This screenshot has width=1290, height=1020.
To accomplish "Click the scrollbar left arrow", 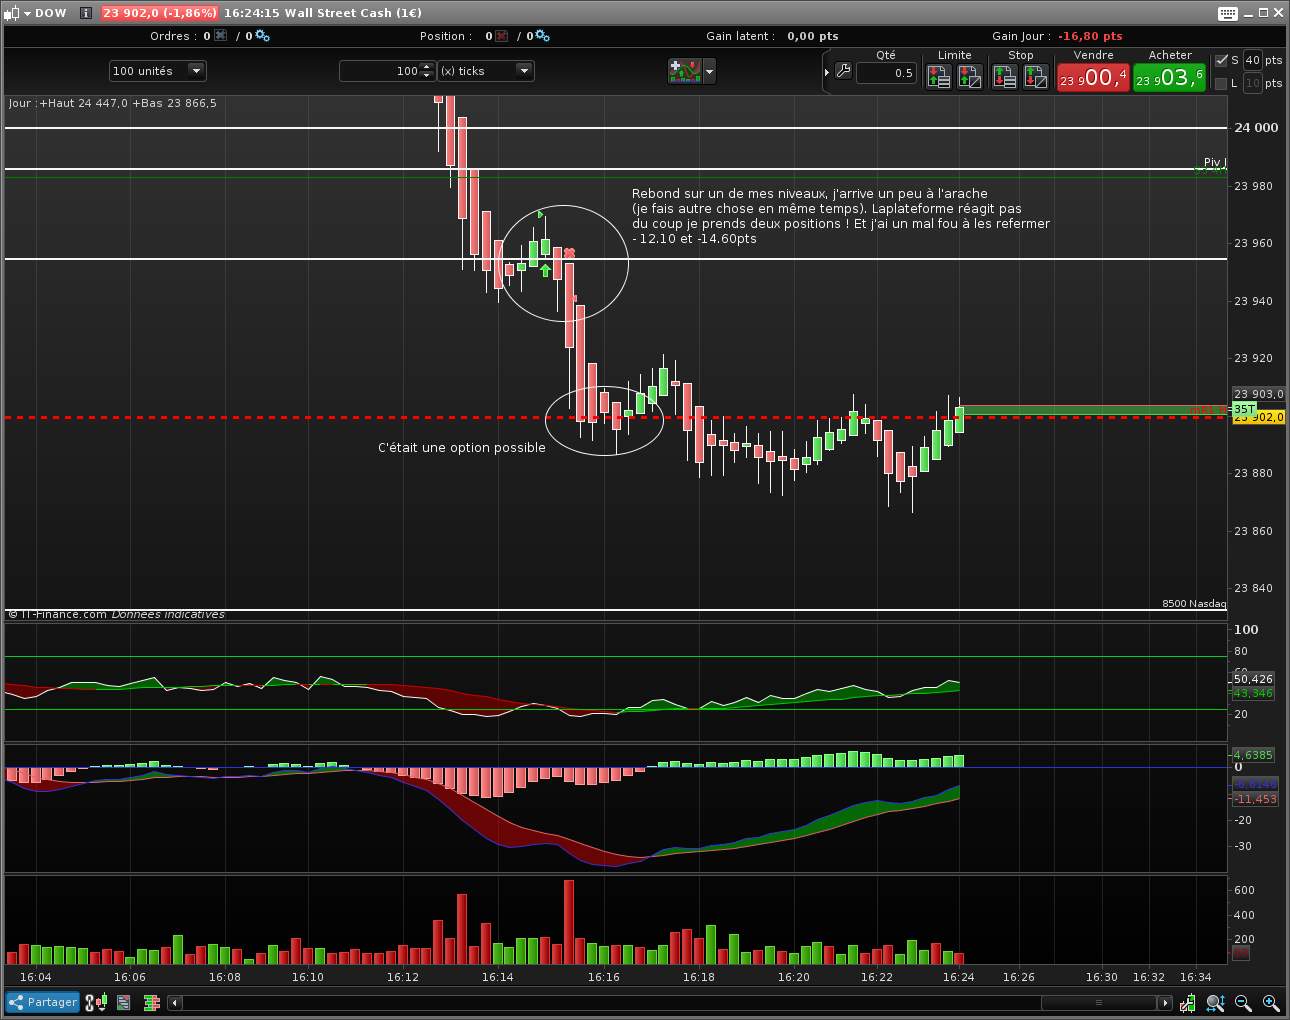I will 175,1003.
